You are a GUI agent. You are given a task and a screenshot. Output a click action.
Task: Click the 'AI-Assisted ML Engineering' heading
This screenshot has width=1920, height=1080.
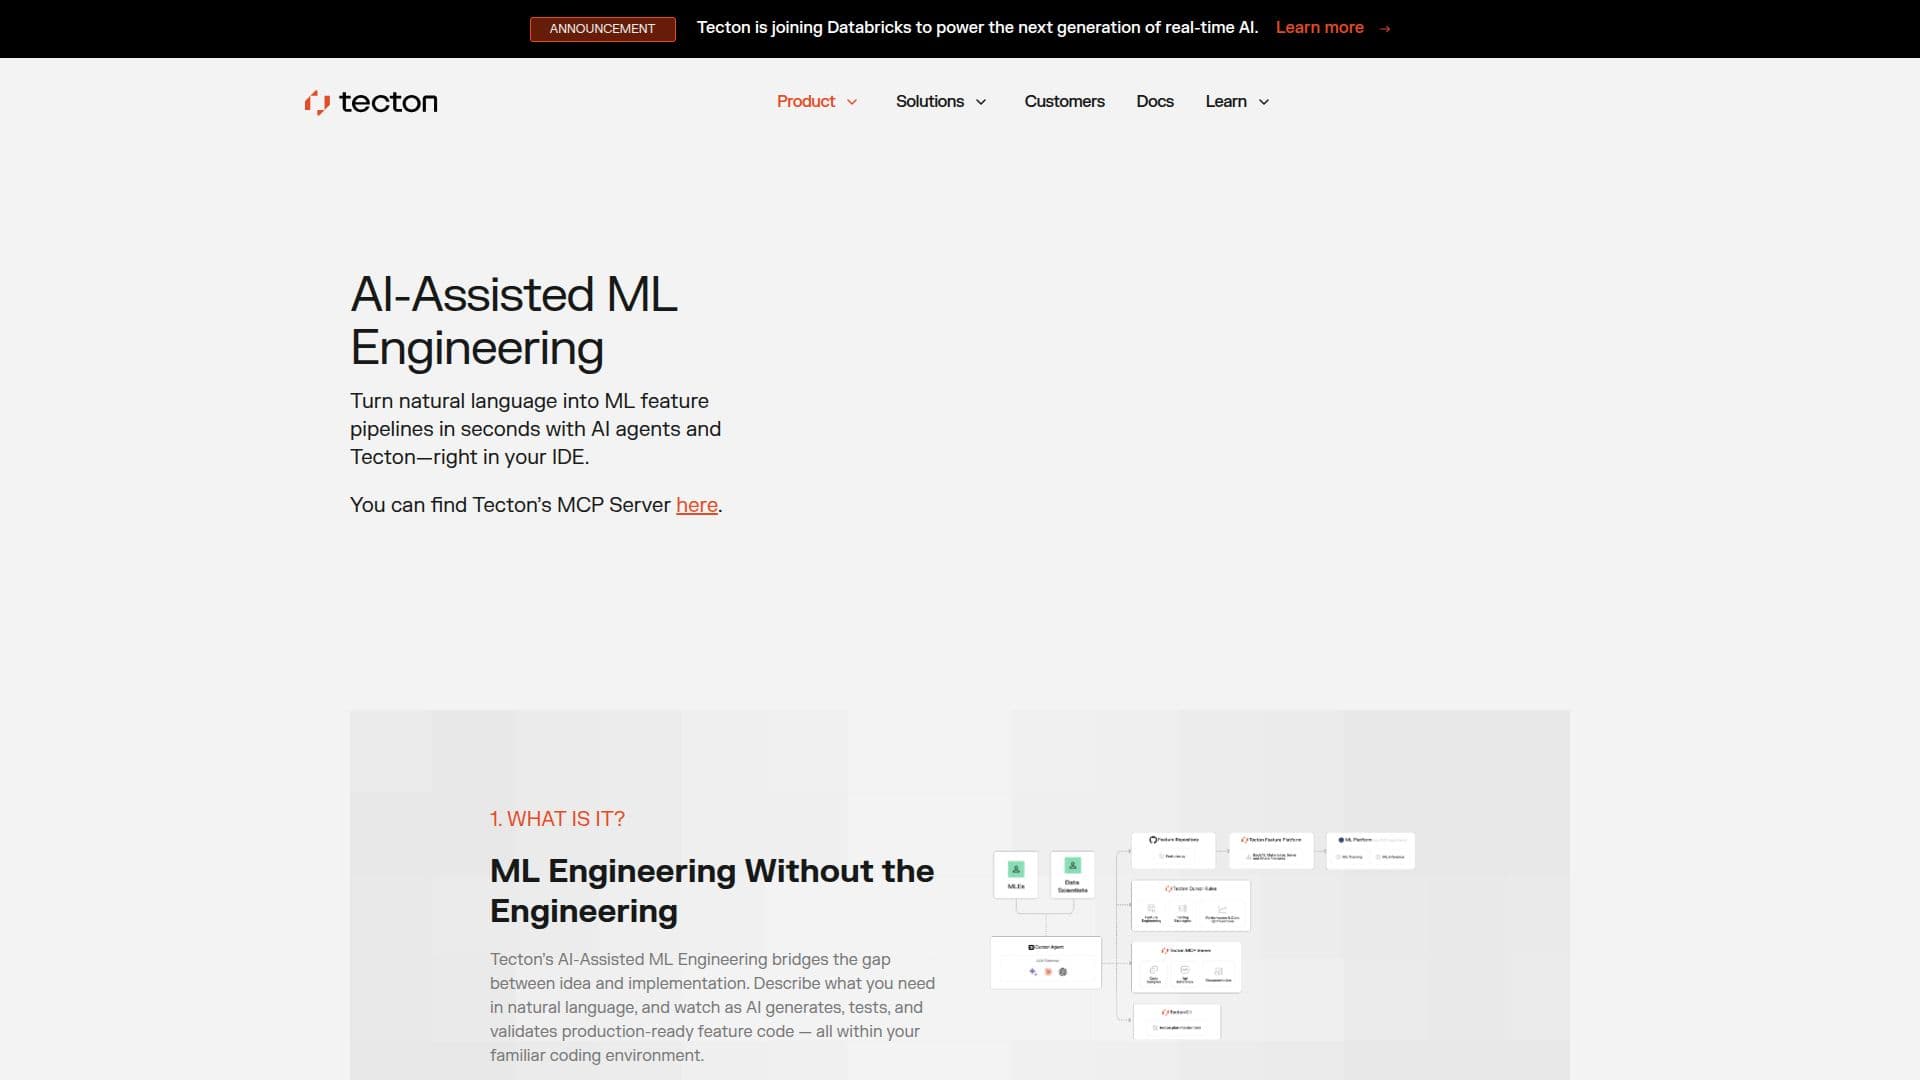click(514, 321)
